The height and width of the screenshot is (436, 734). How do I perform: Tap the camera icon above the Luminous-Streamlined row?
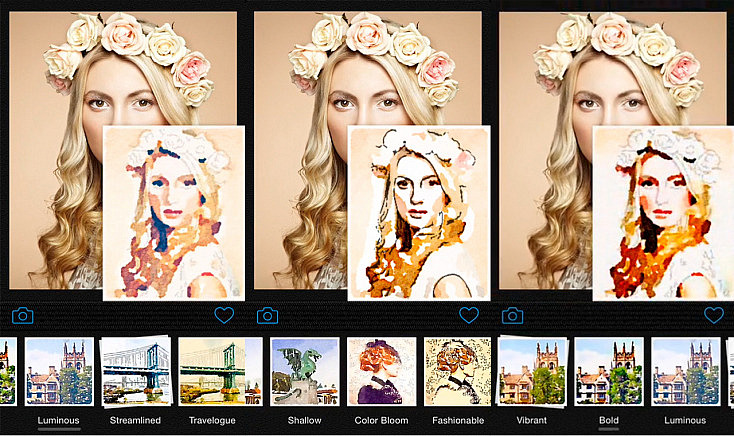pyautogui.click(x=22, y=316)
